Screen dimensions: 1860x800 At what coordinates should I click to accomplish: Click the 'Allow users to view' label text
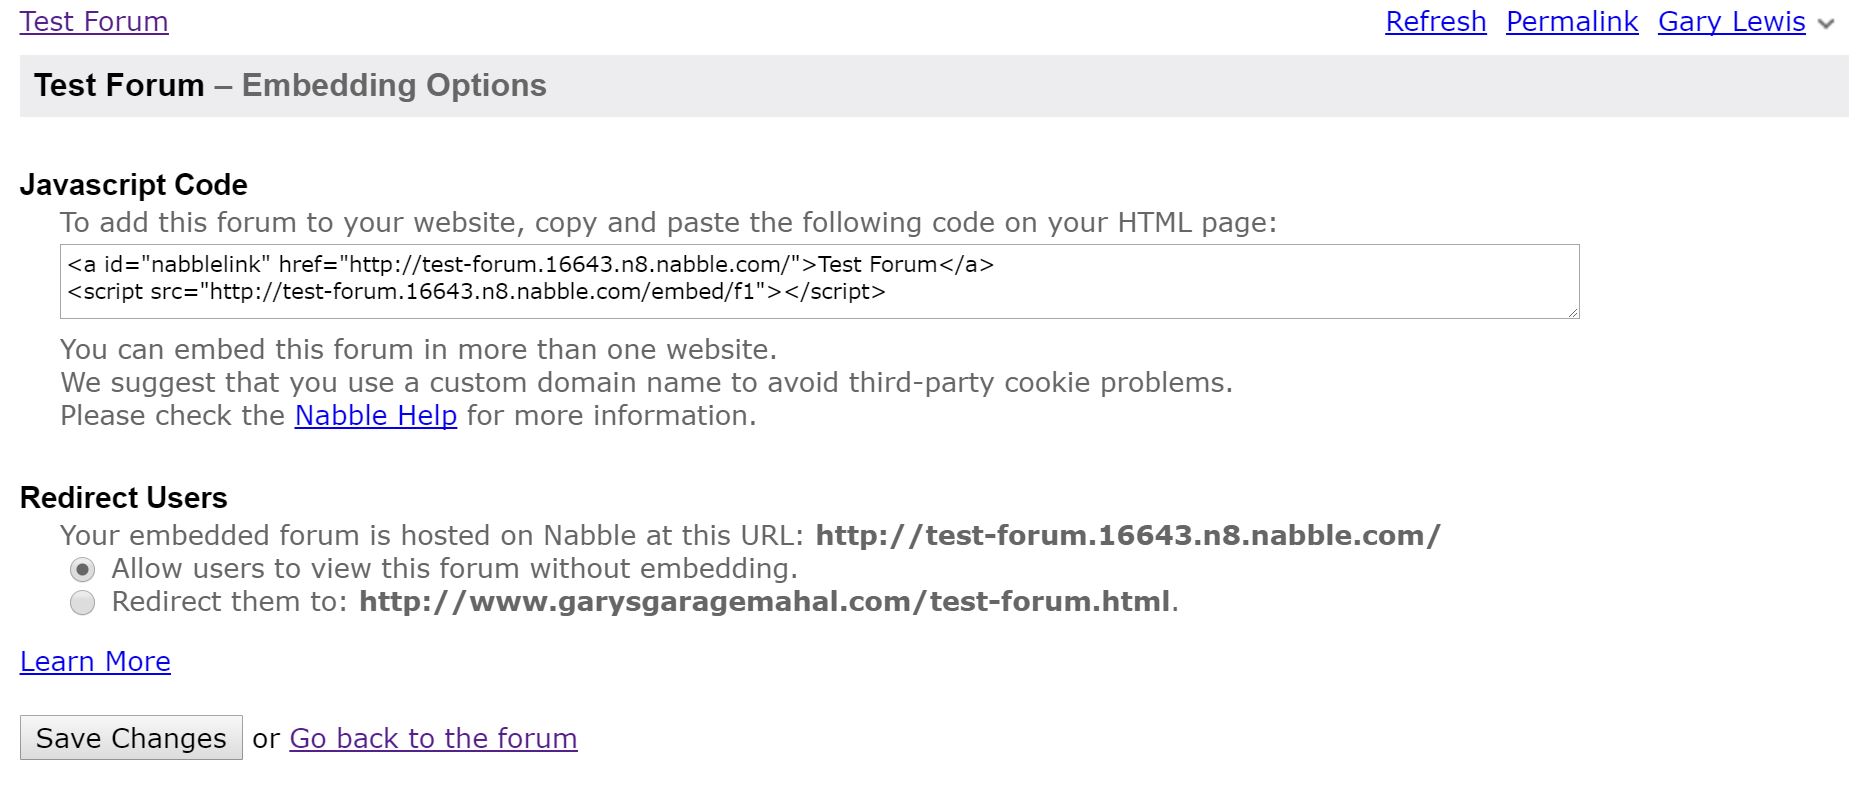point(454,569)
